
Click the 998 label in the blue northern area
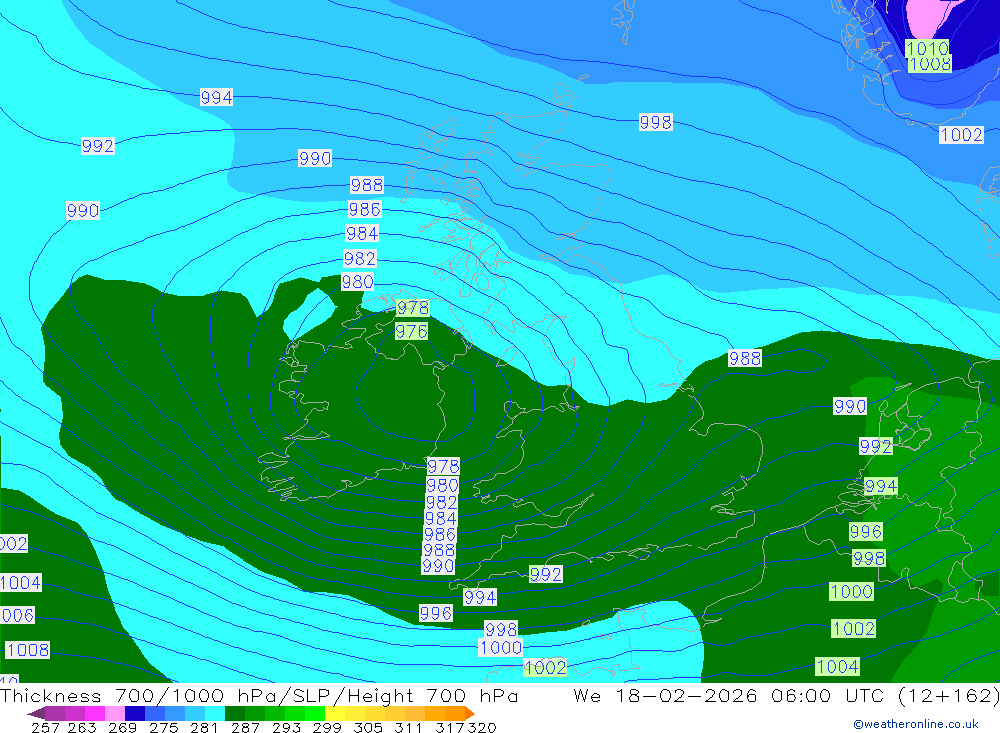(x=656, y=122)
